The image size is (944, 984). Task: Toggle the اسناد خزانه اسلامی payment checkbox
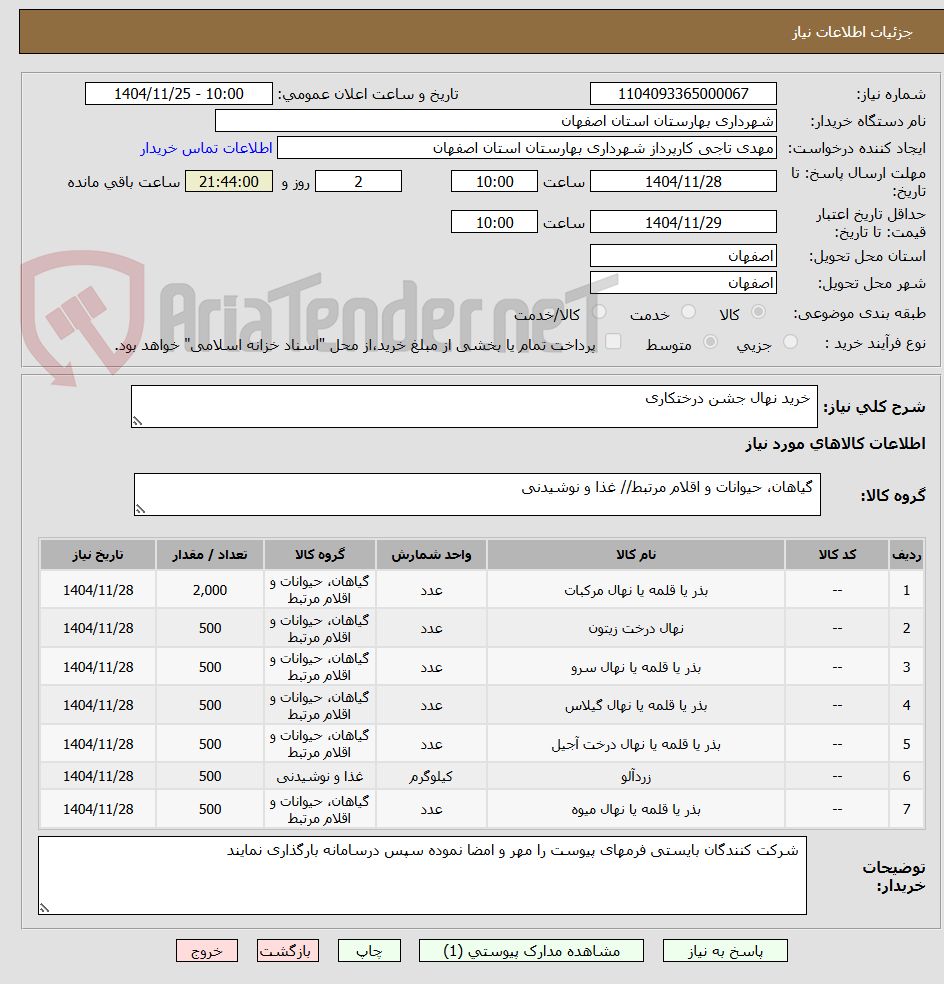pyautogui.click(x=613, y=342)
